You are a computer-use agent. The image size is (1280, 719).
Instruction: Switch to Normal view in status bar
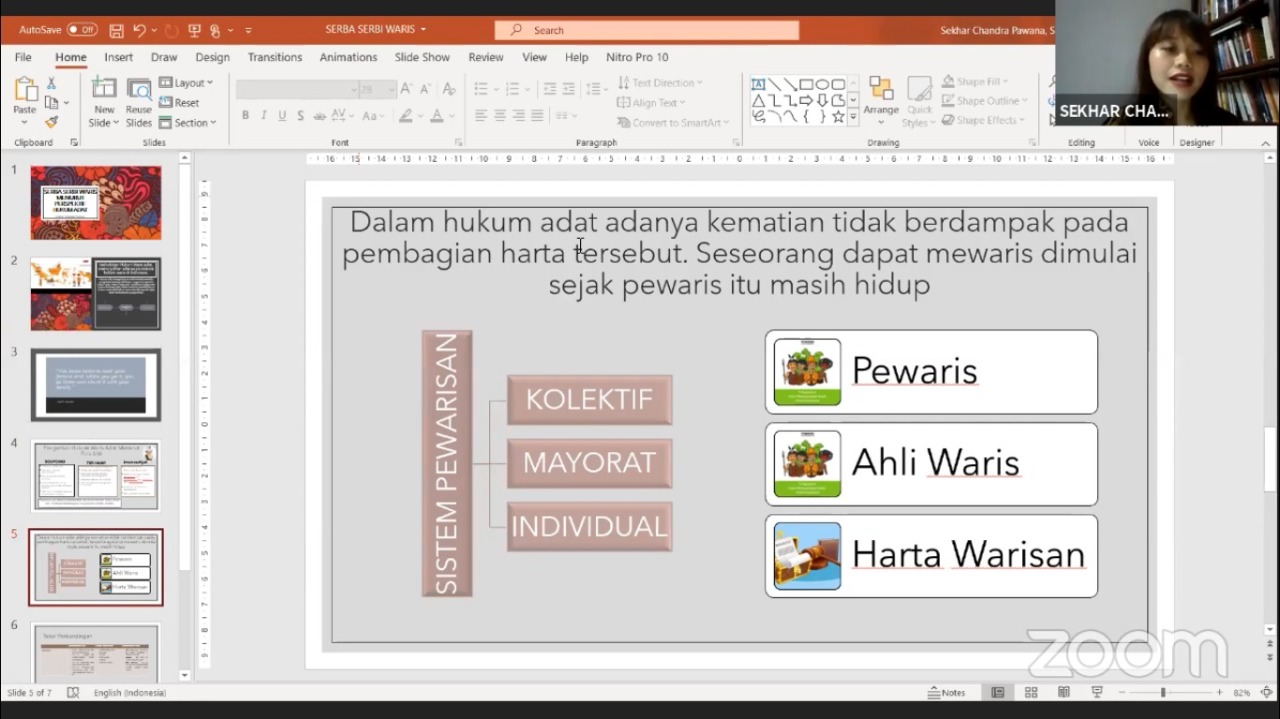tap(998, 692)
